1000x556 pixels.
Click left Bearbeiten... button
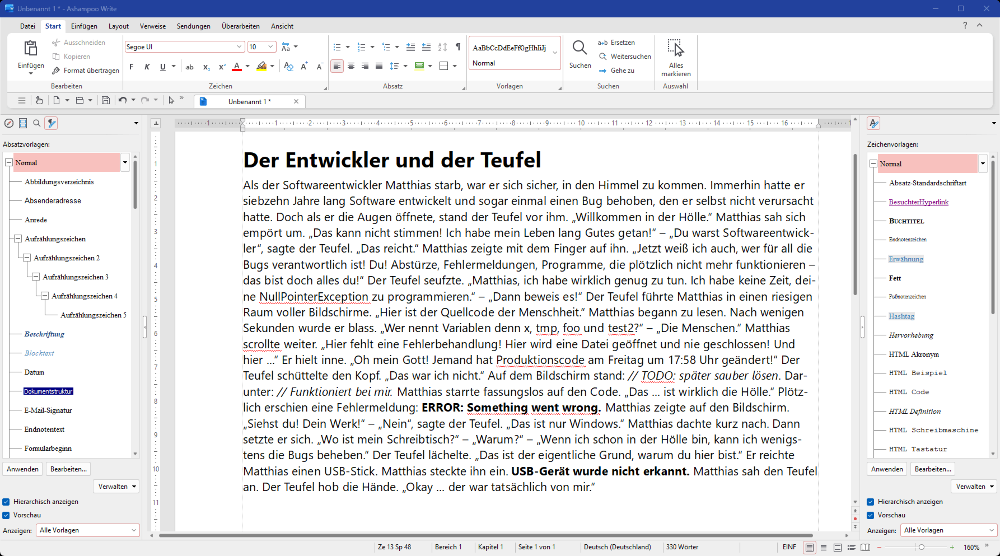[x=68, y=469]
